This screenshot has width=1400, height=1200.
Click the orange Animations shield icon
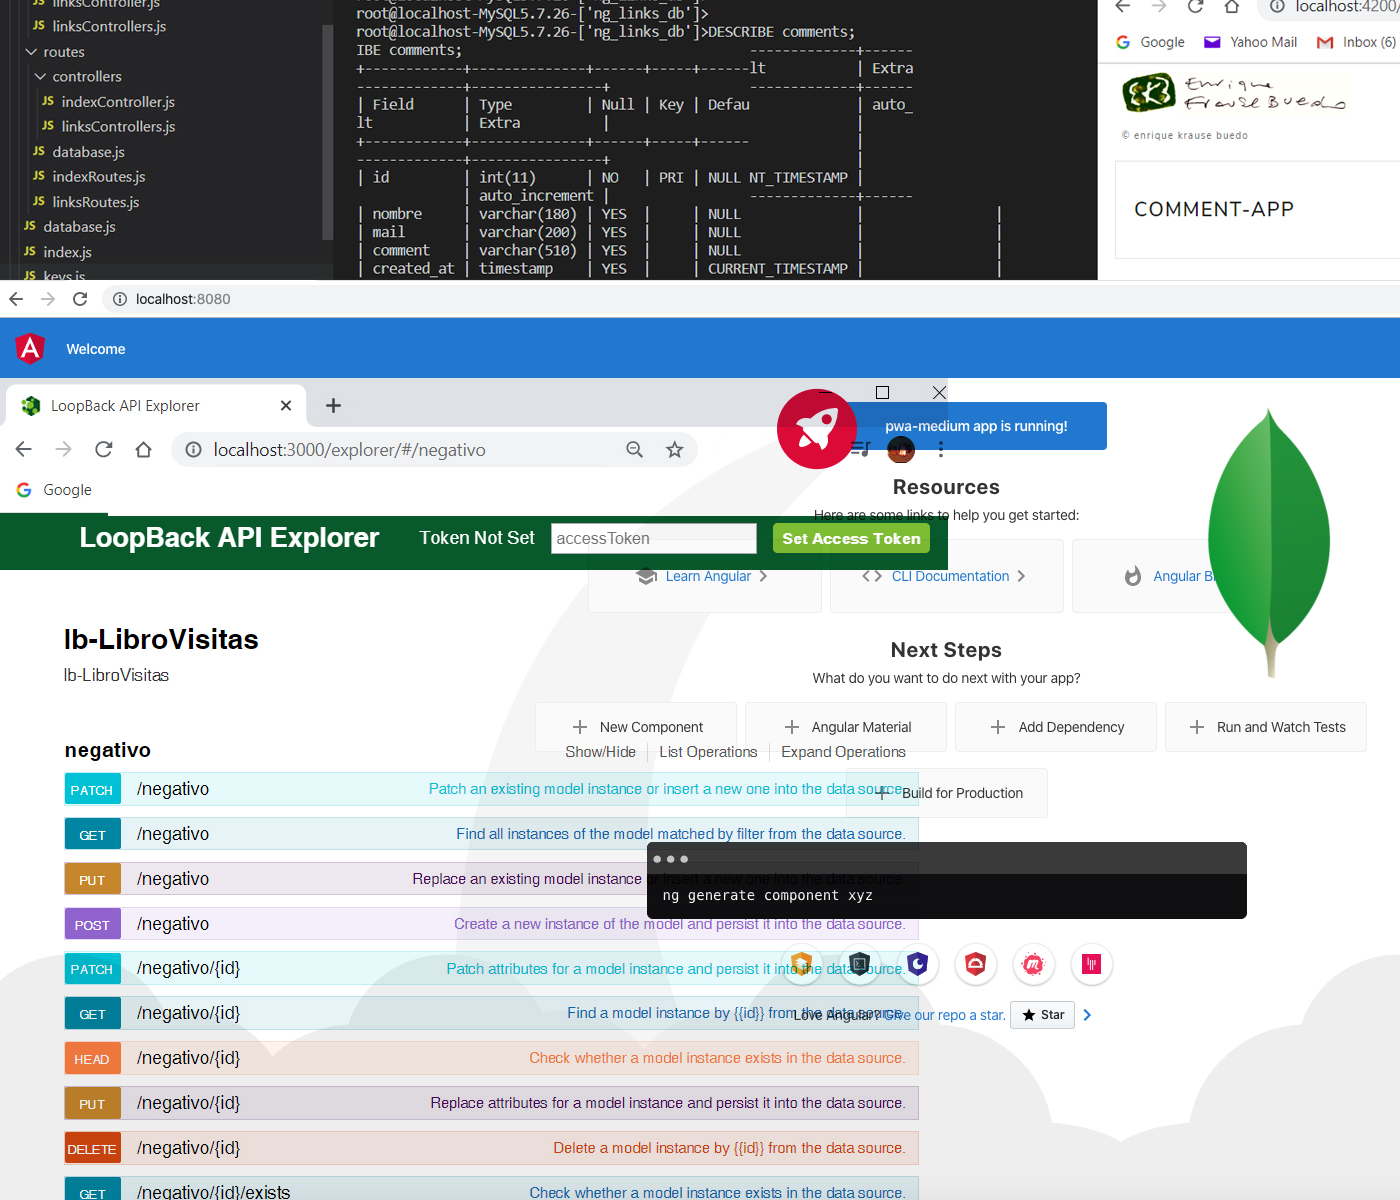(x=801, y=964)
